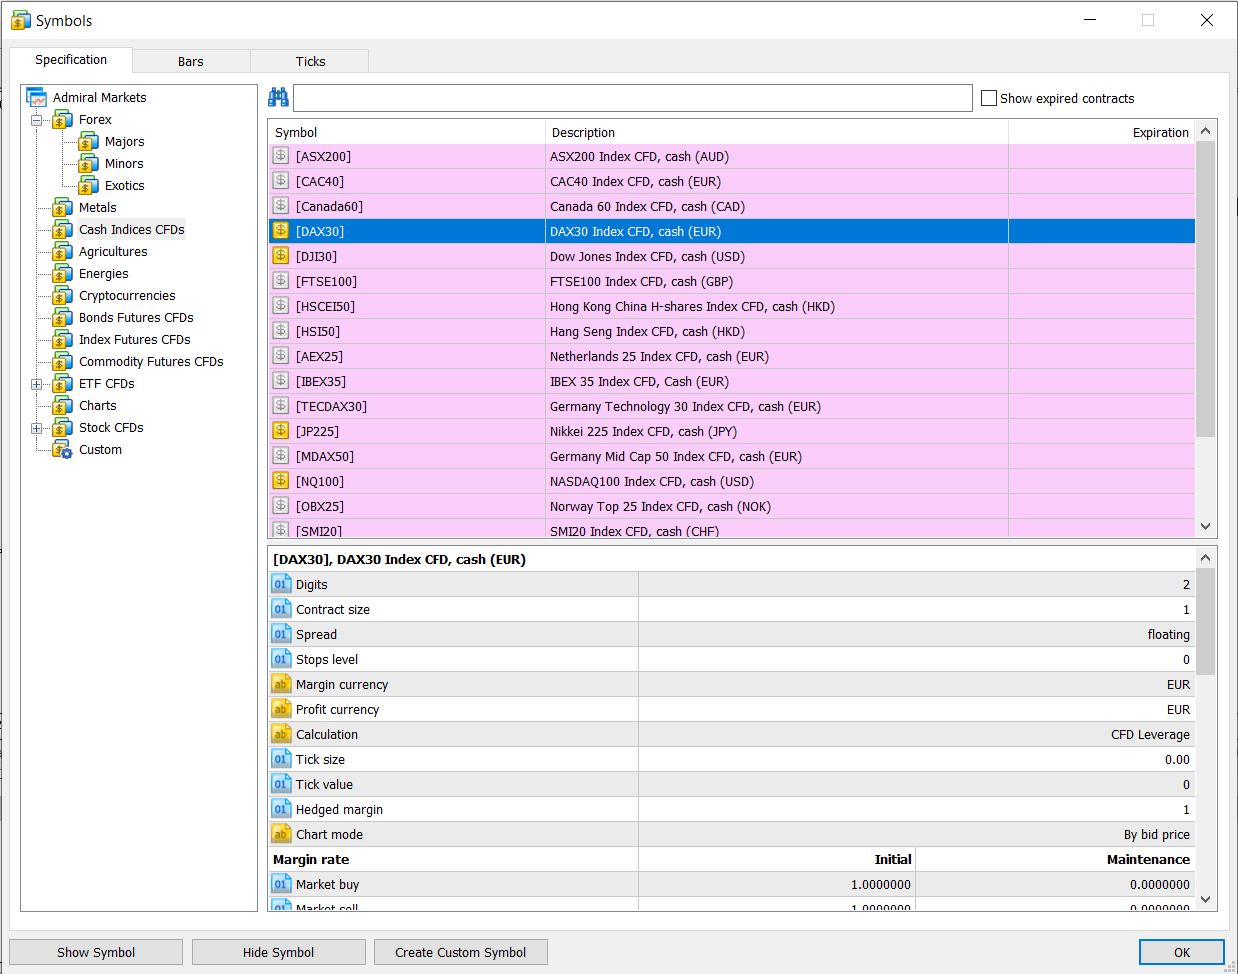Select Index Futures CFDs in tree
This screenshot has width=1238, height=974.
134,340
